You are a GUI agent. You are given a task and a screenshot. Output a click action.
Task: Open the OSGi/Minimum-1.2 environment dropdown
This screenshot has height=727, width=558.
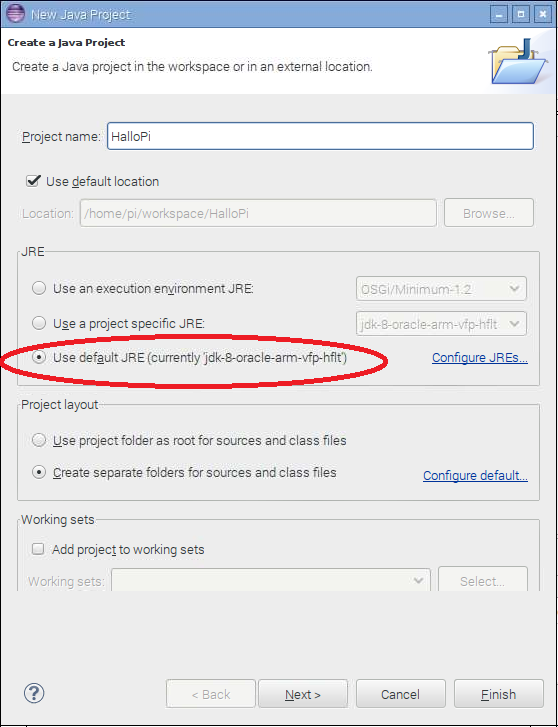(441, 289)
